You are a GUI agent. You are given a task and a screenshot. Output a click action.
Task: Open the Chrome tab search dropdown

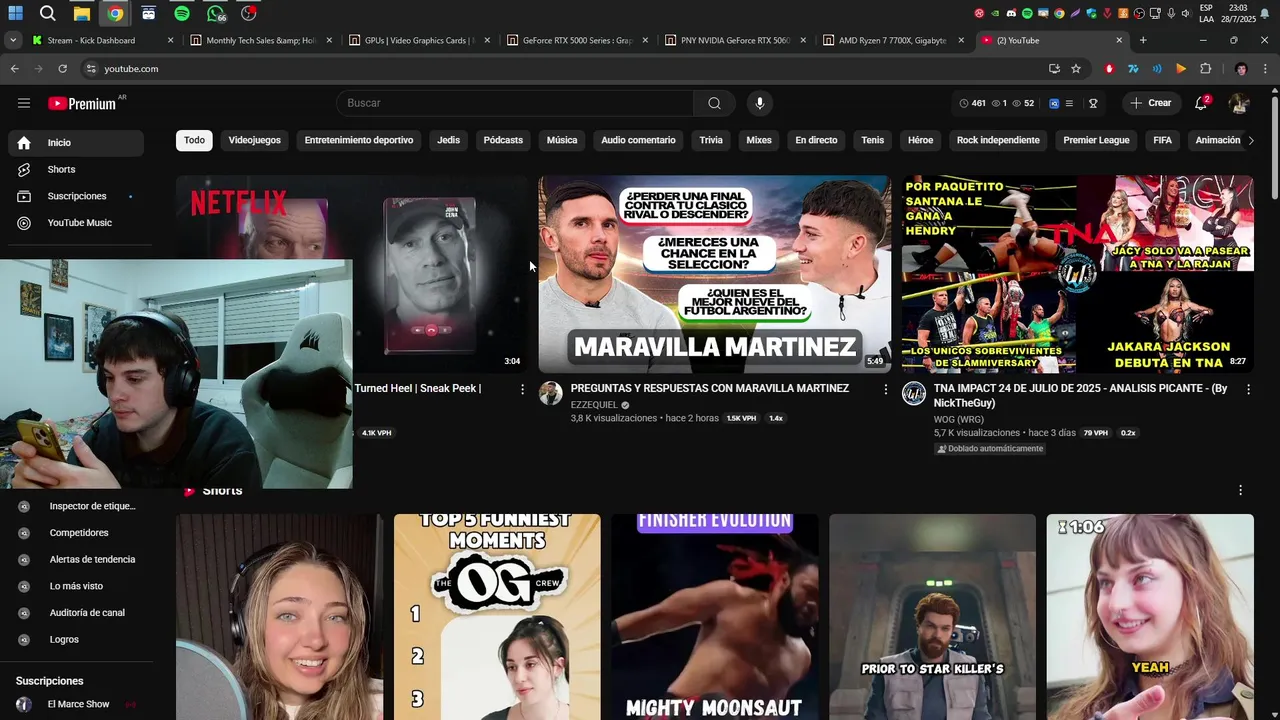pos(13,40)
